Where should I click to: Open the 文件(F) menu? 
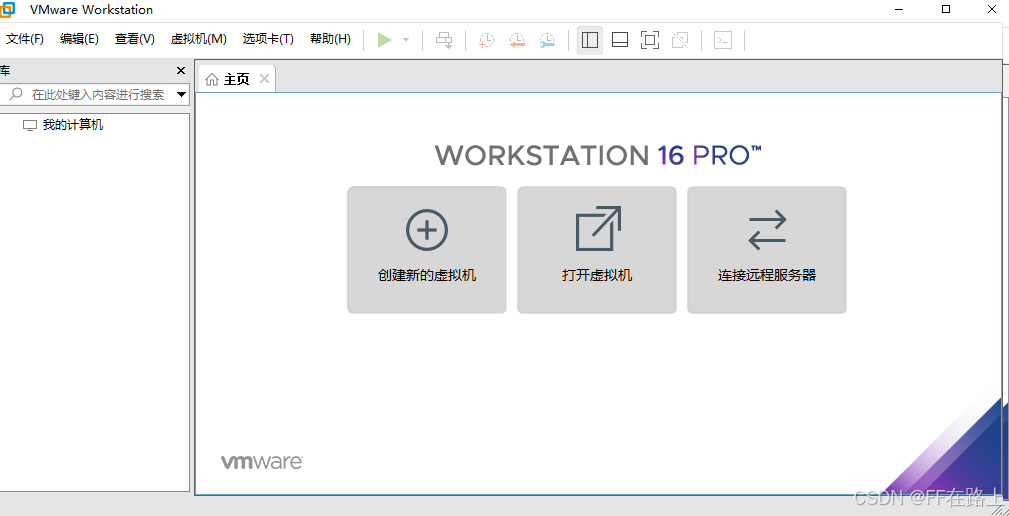pyautogui.click(x=24, y=39)
